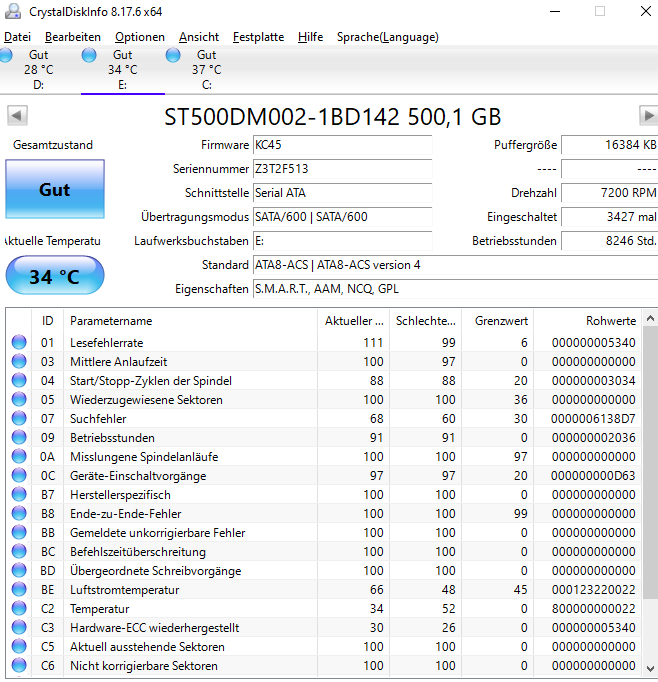Click status orb of Befehlszeitüberschreitung row
This screenshot has height=682, width=658.
[19, 552]
